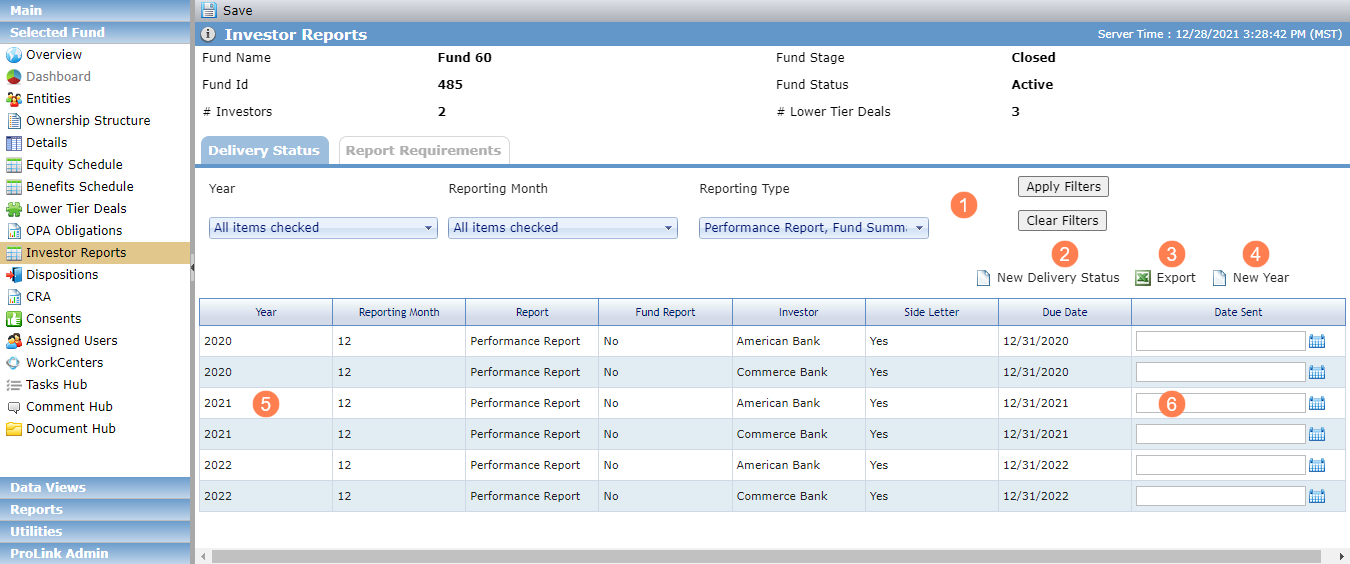Click the WorkCenters icon

[x=14, y=363]
